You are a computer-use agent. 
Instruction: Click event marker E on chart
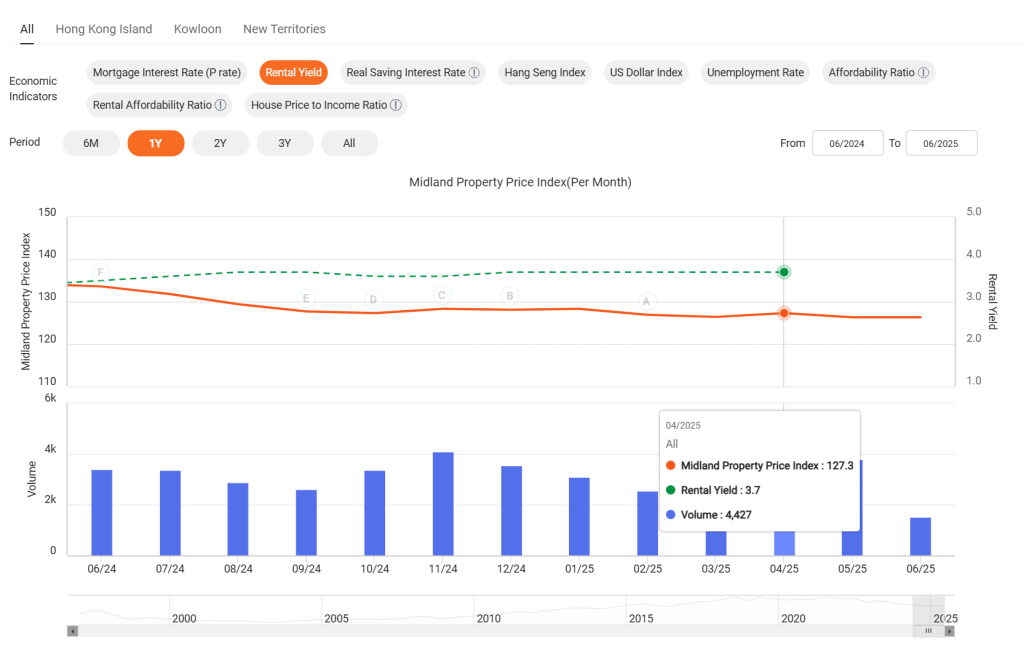[306, 298]
